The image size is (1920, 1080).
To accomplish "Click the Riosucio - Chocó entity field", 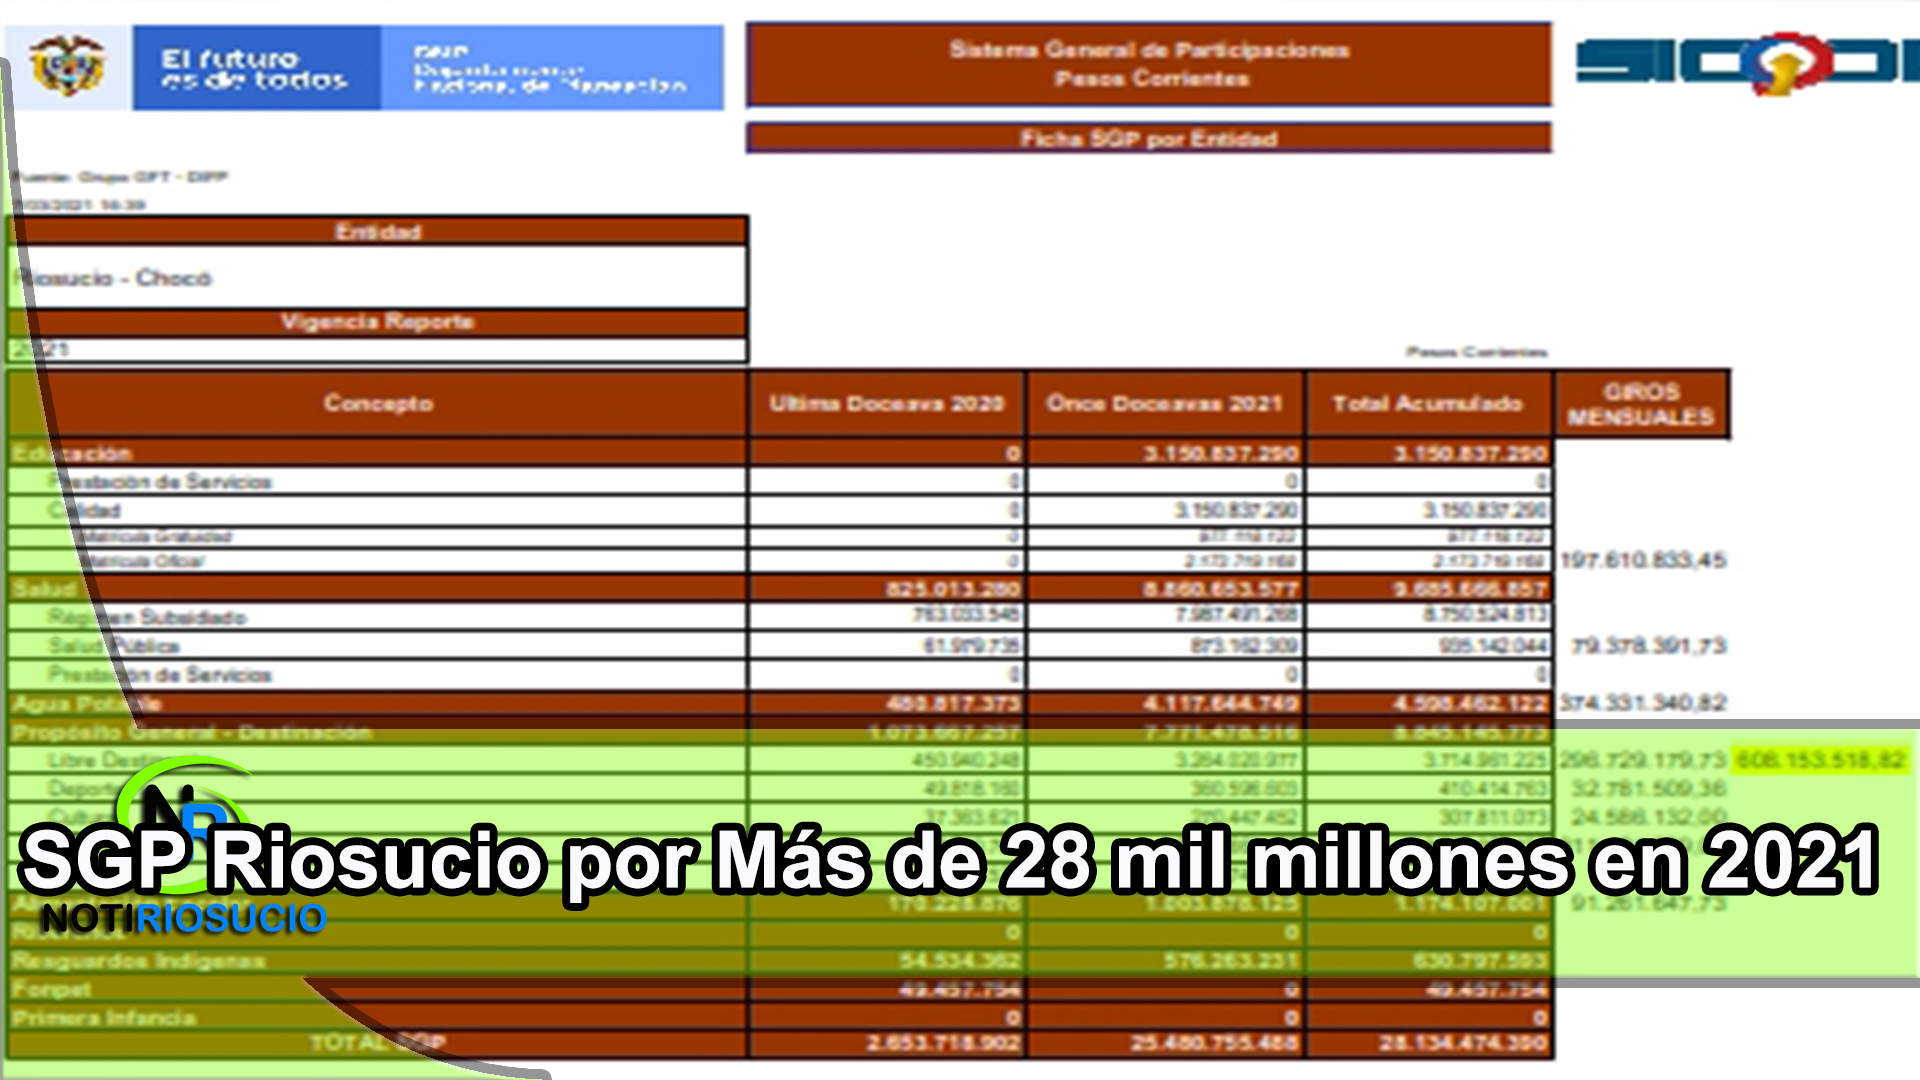I will click(378, 277).
